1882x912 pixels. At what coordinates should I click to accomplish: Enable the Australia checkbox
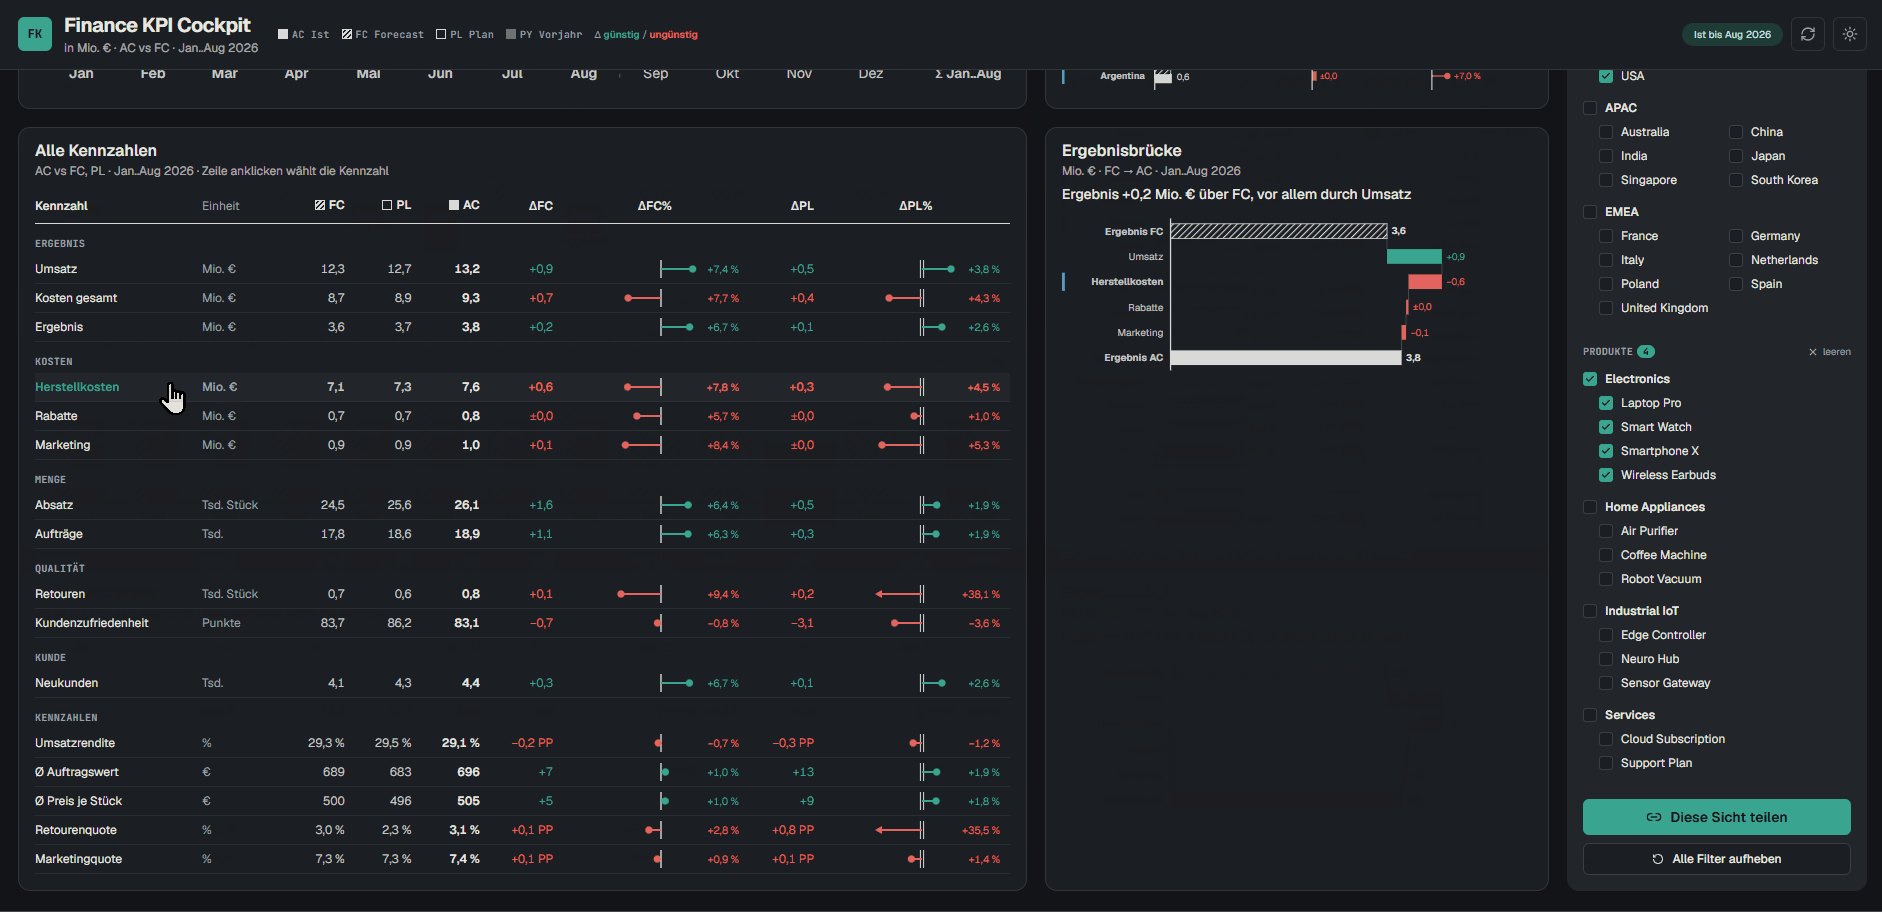(x=1606, y=132)
